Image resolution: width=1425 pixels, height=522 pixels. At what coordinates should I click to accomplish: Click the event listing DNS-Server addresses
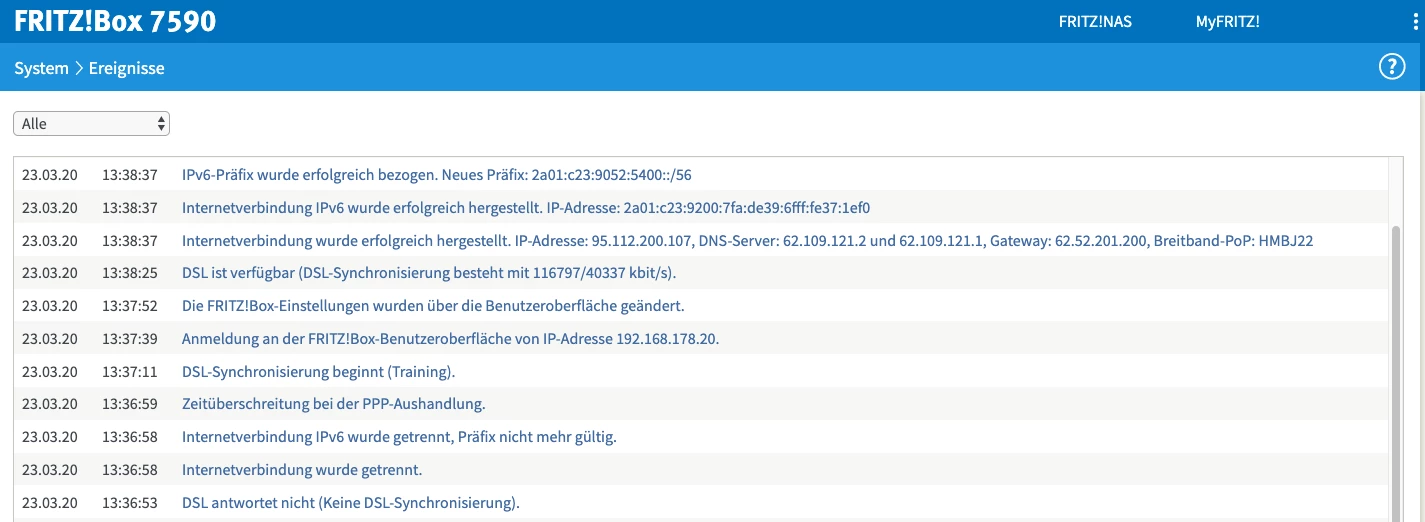(x=746, y=241)
